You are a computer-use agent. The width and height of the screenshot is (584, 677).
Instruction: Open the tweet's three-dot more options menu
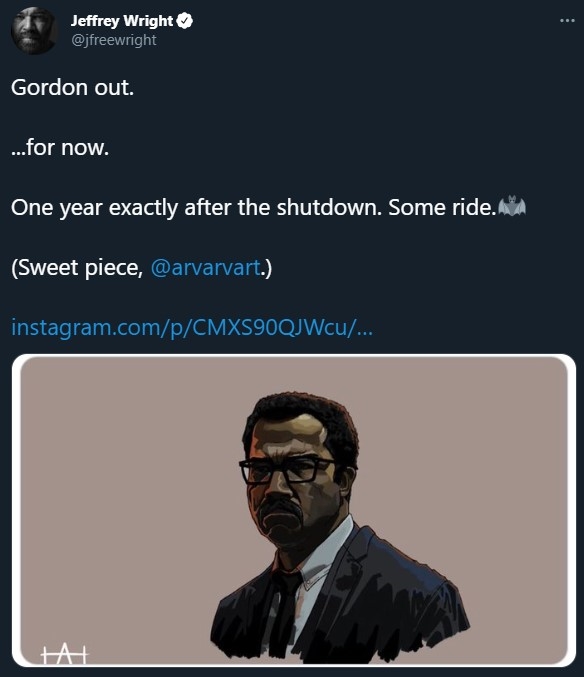(x=567, y=20)
